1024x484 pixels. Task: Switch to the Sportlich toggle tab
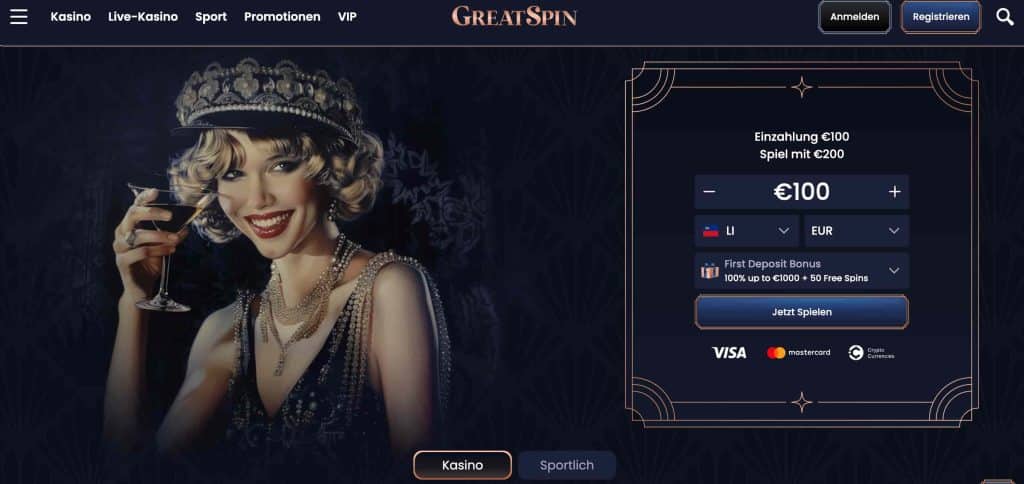[567, 465]
